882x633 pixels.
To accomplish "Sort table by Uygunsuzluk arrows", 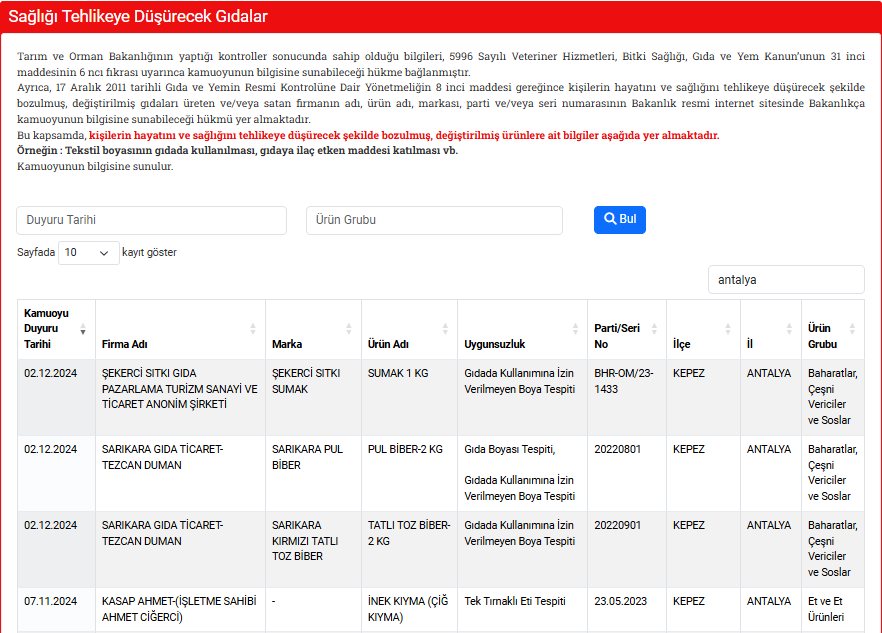I will click(575, 329).
